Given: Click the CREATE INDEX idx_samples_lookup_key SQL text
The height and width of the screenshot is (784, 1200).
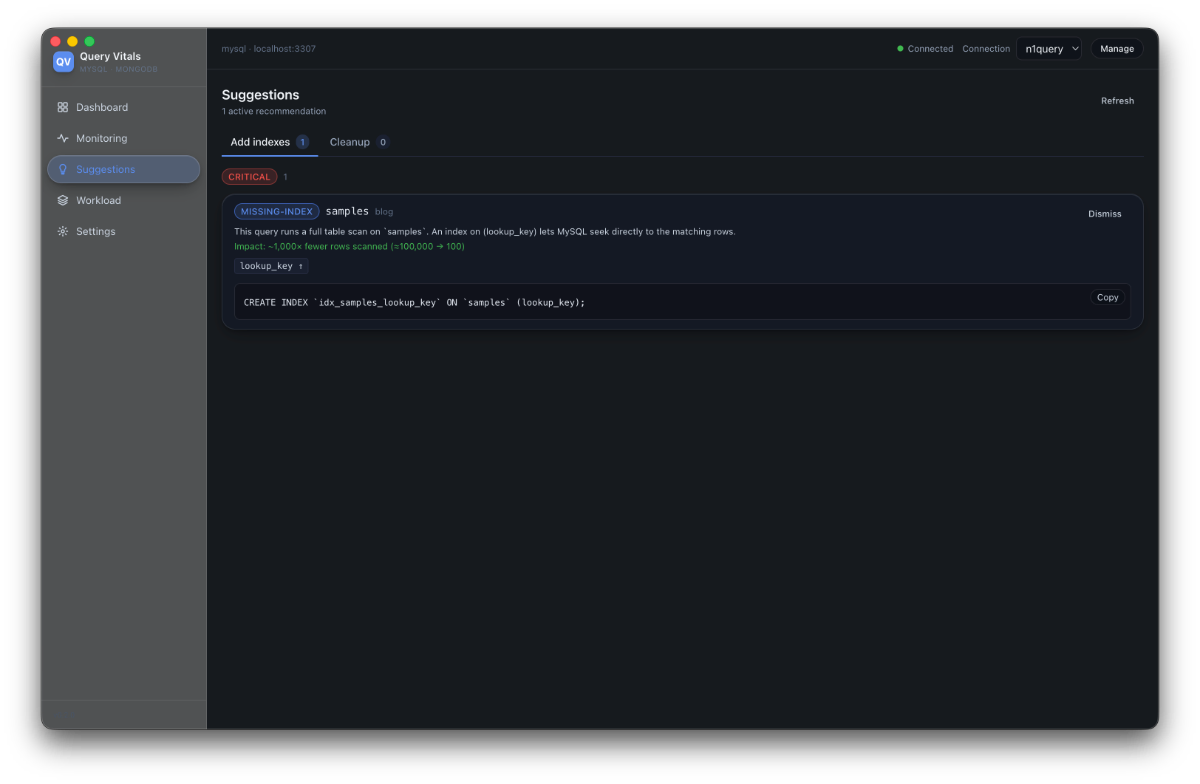Looking at the screenshot, I should (414, 302).
